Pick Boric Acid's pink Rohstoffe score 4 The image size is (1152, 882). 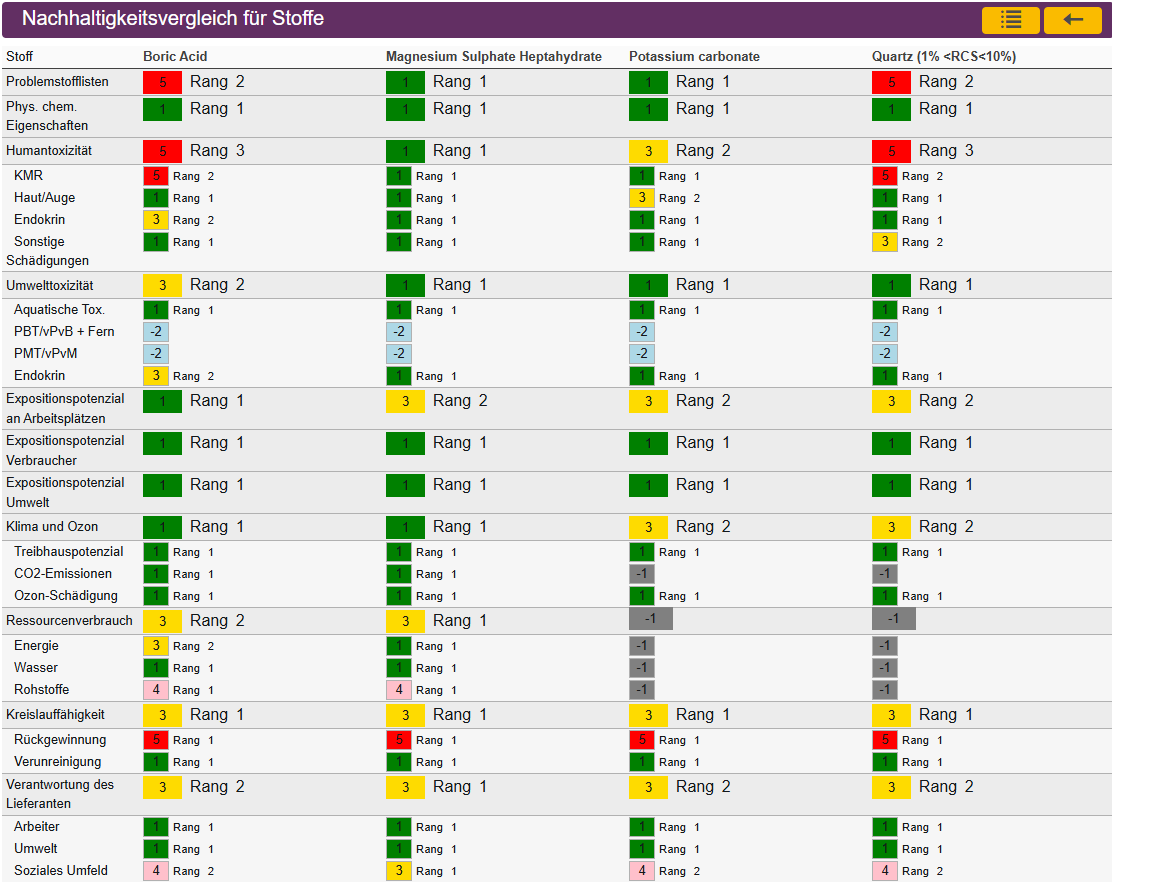click(156, 690)
